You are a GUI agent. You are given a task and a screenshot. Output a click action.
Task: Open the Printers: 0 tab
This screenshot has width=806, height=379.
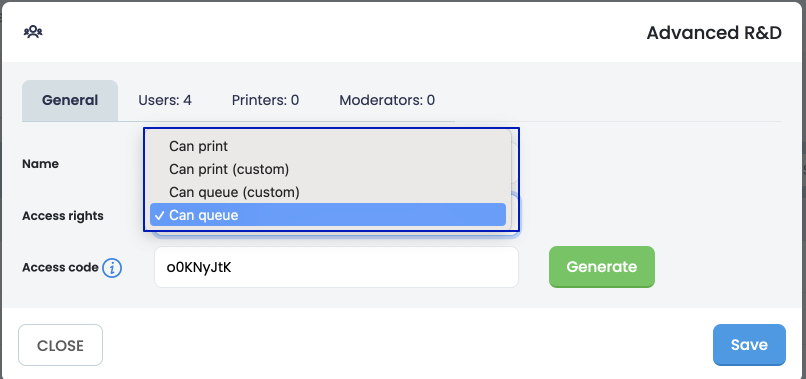(x=265, y=100)
